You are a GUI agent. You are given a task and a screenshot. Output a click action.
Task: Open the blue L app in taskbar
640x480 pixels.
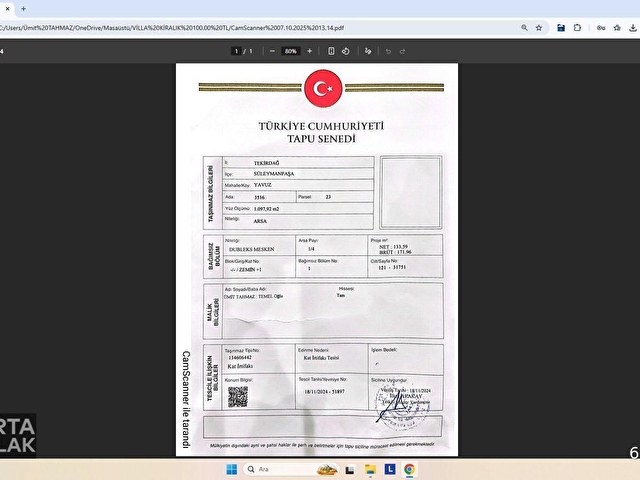coord(390,469)
